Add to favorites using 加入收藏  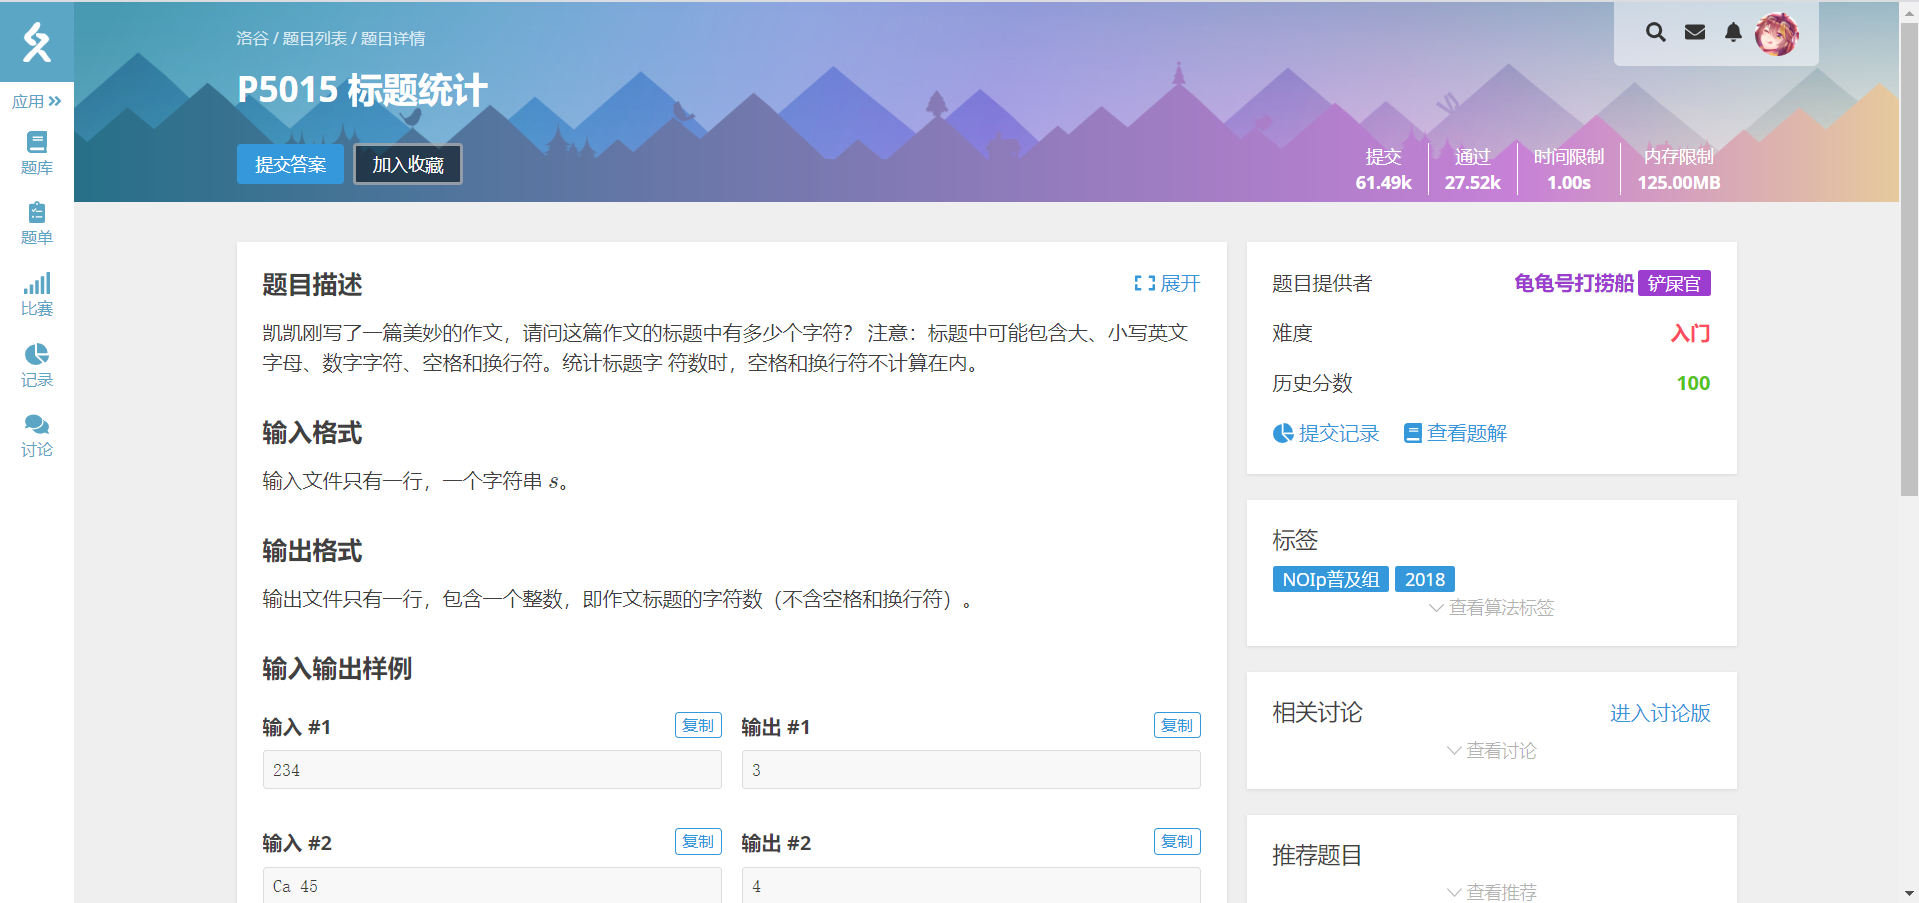pyautogui.click(x=407, y=164)
